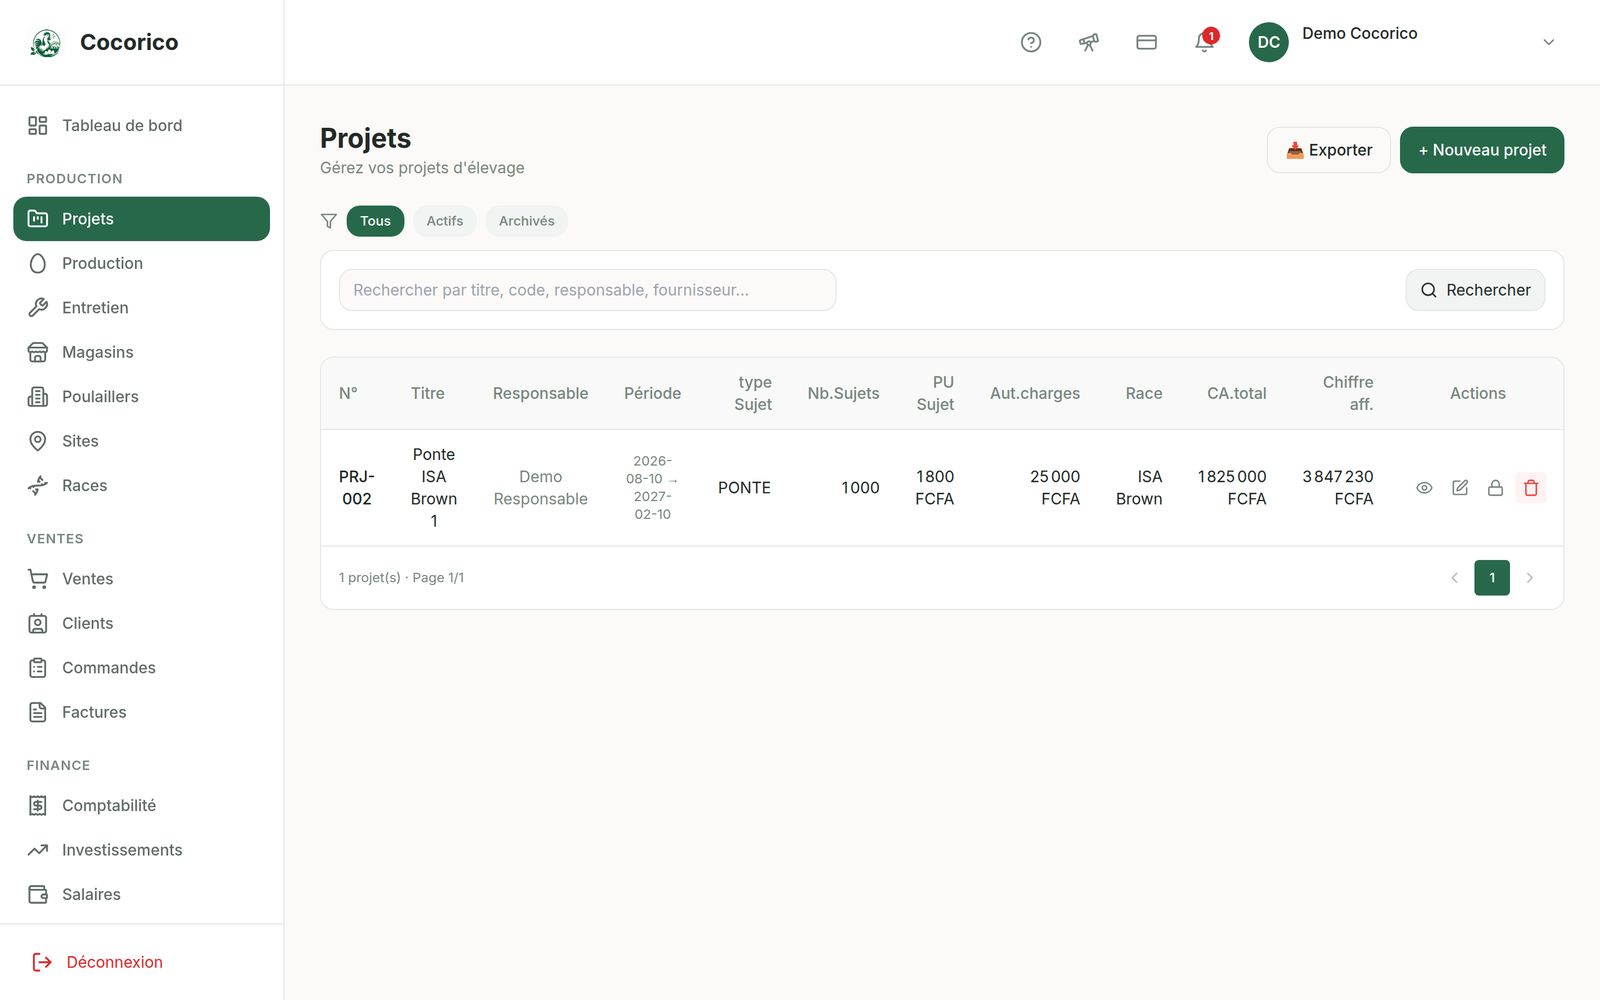Select the Actifs filter tab
The height and width of the screenshot is (1000, 1600).
point(445,221)
